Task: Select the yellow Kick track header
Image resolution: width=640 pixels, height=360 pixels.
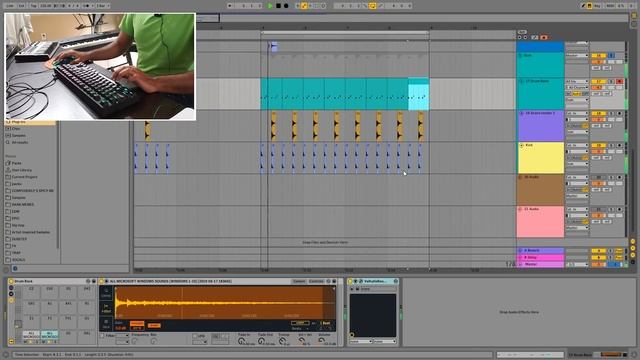Action: pyautogui.click(x=540, y=158)
